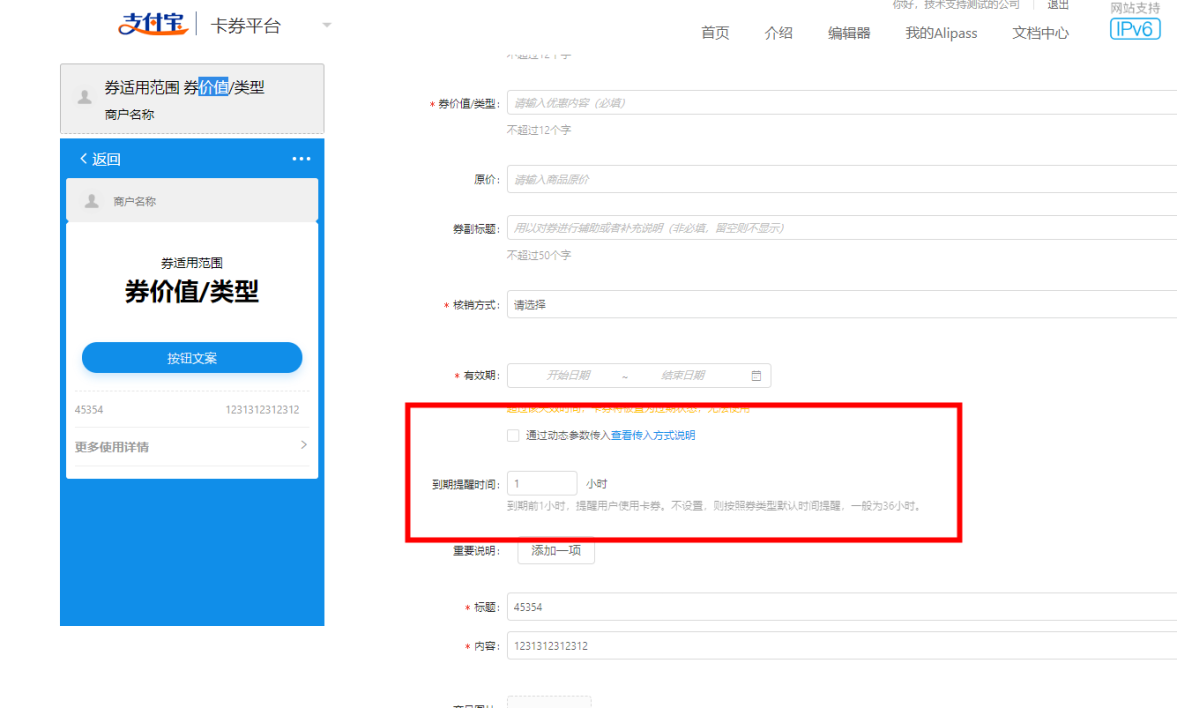
Task: Expand the 更多使用详情 row chevron
Action: (303, 445)
